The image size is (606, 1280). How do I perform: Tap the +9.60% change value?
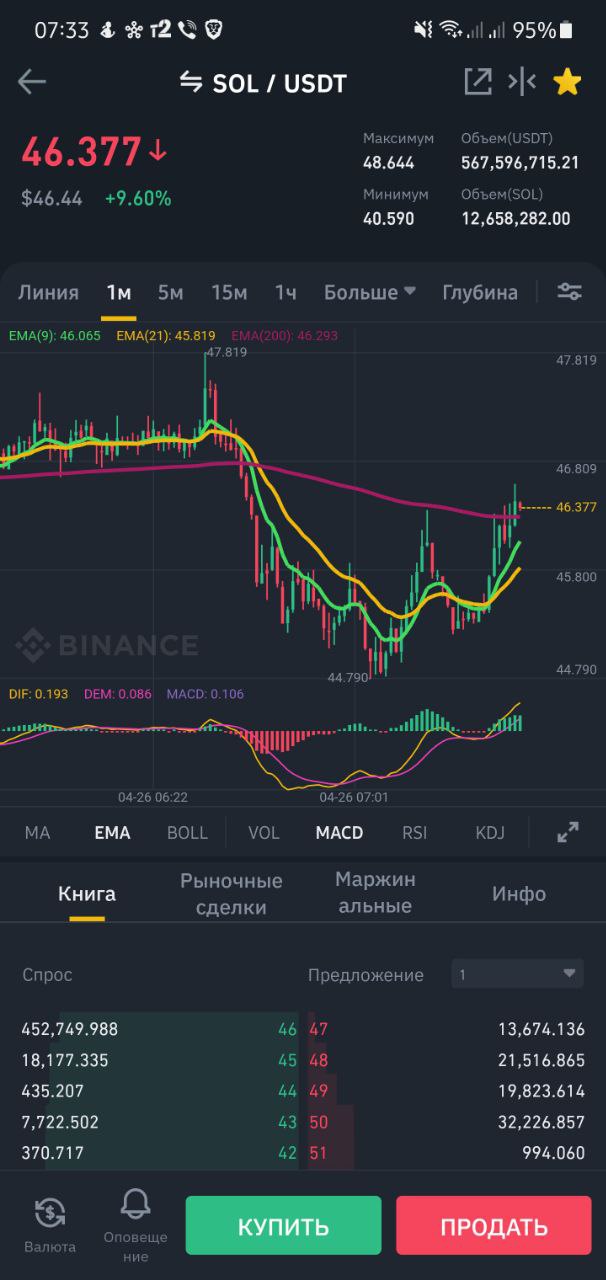(x=138, y=198)
